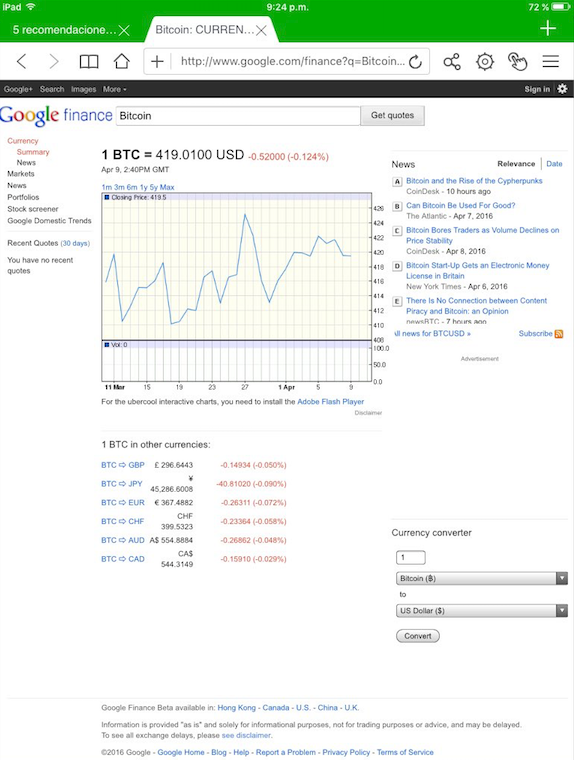The height and width of the screenshot is (760, 574).
Task: Select the 'Bitcoin: CURREN' tab
Action: (204, 30)
